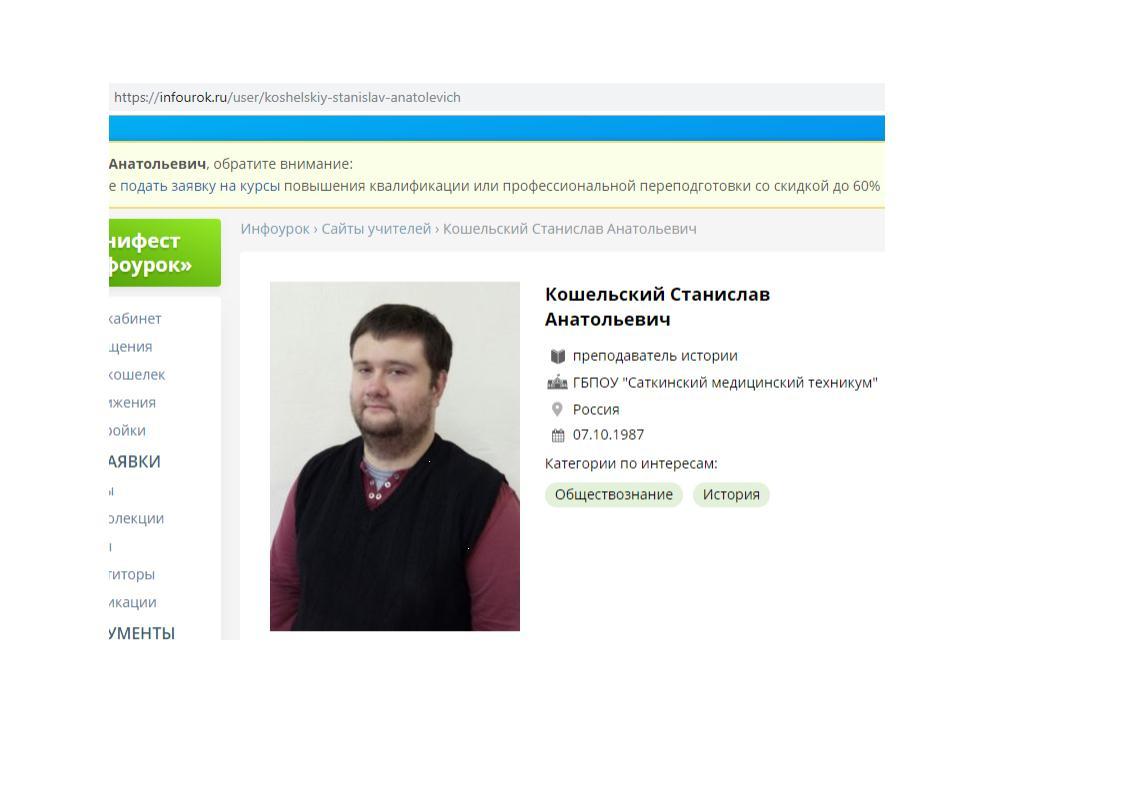Open the Инфоурок breadcrumb link
The width and height of the screenshot is (1122, 793).
pyautogui.click(x=275, y=229)
